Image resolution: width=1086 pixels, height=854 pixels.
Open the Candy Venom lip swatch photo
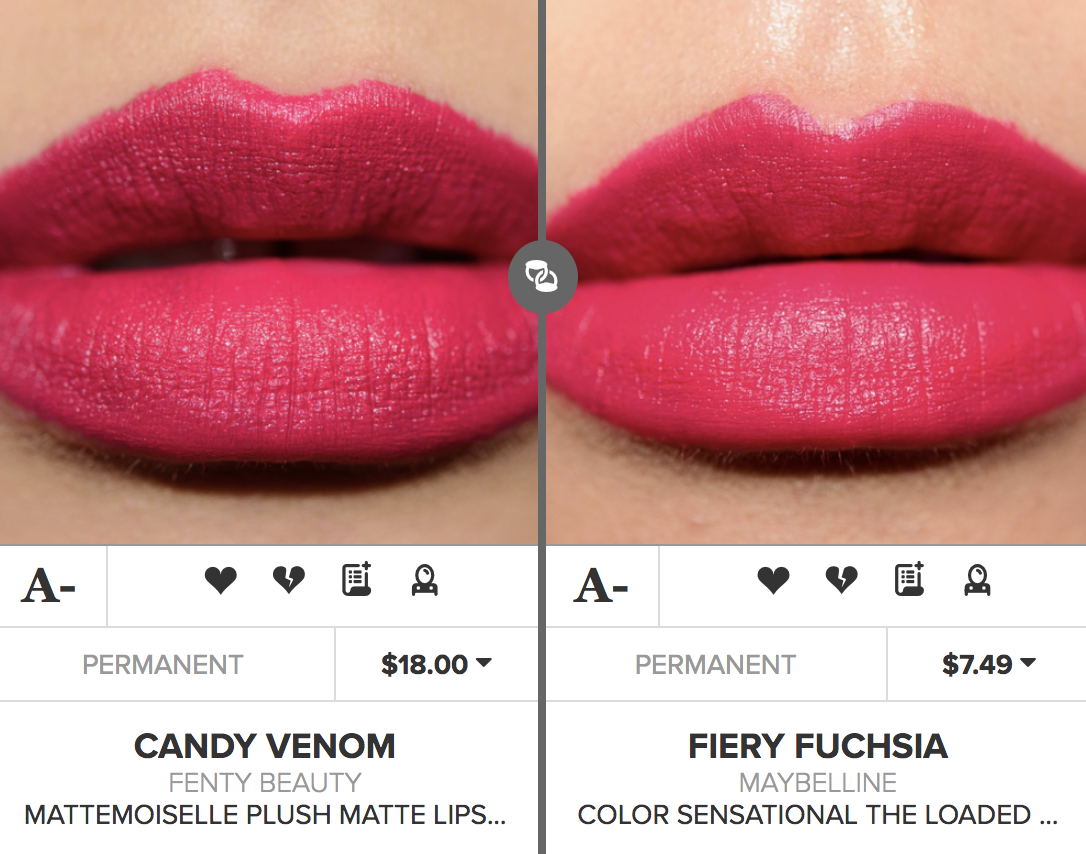tap(268, 270)
